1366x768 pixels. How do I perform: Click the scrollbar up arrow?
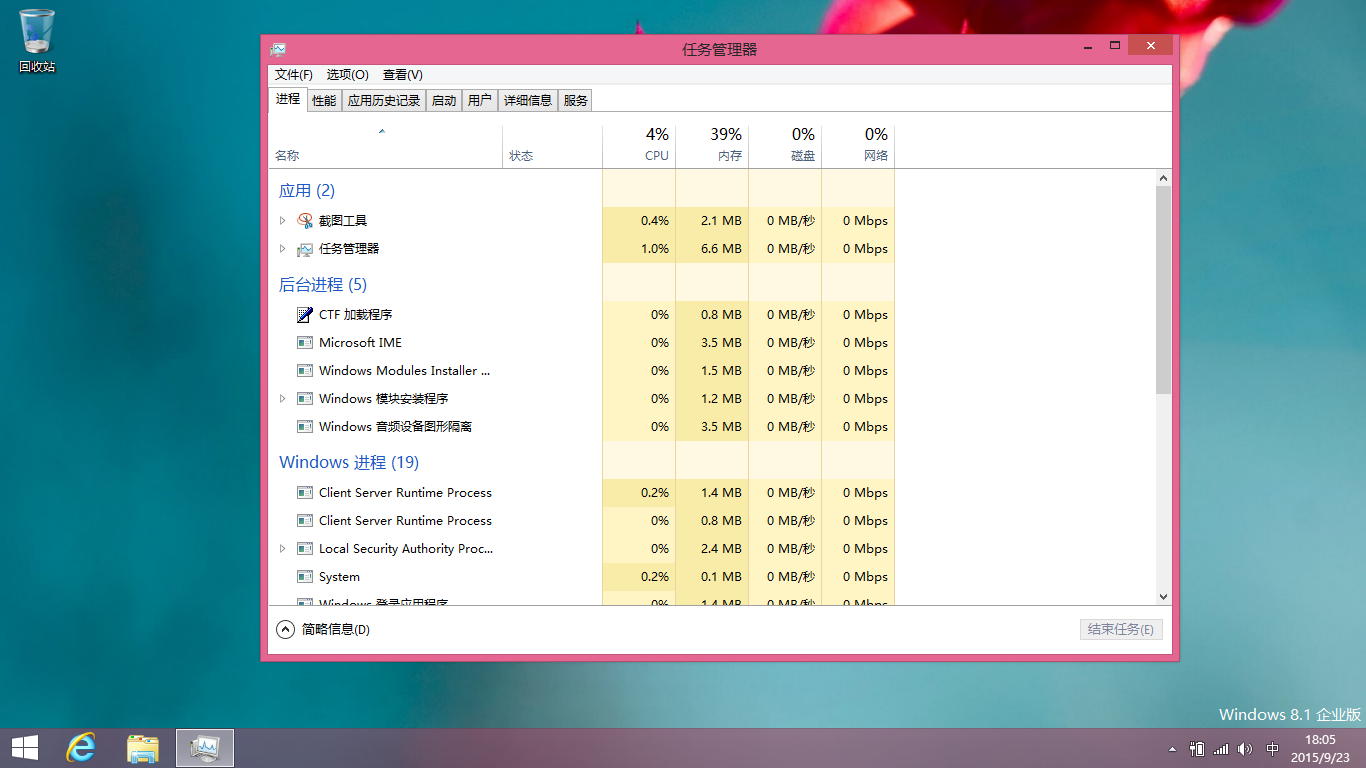point(1163,178)
